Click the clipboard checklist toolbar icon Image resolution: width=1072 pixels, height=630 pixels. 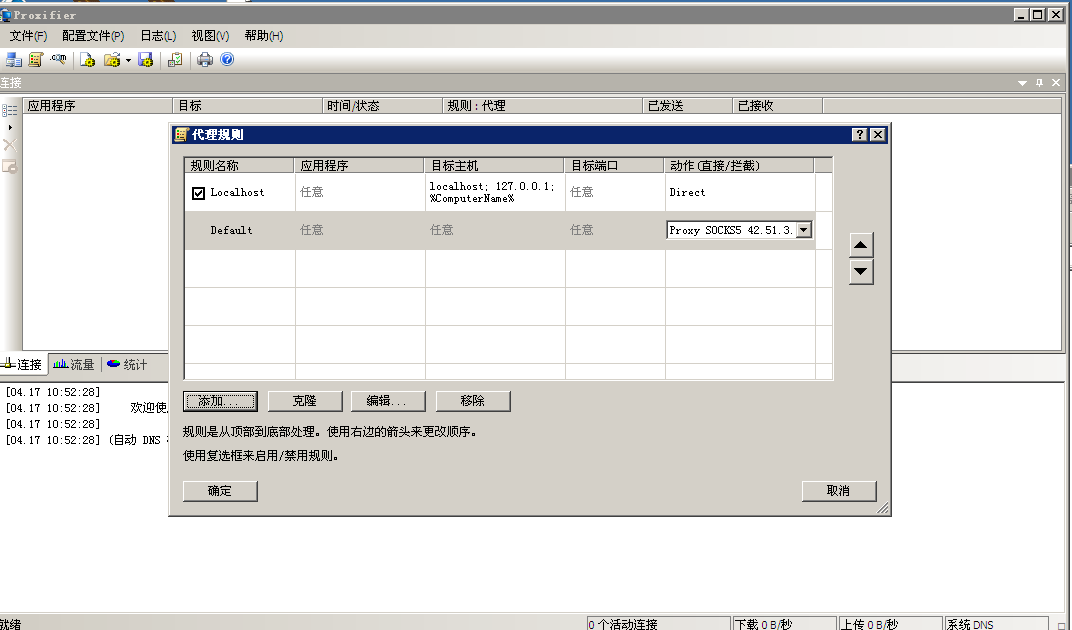click(x=175, y=60)
